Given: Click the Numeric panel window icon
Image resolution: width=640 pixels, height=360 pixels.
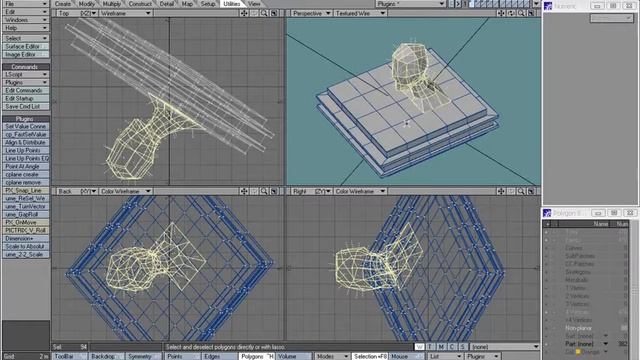Looking at the screenshot, I should 548,6.
